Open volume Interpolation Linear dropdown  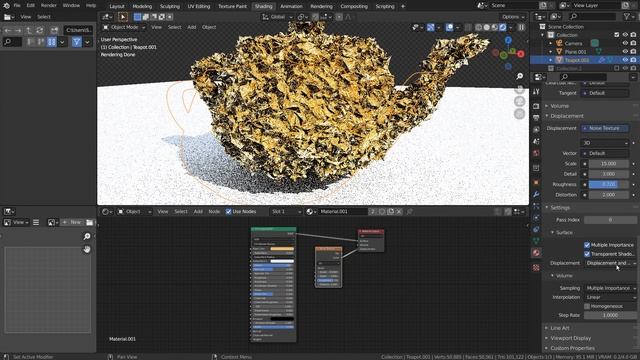coord(611,297)
